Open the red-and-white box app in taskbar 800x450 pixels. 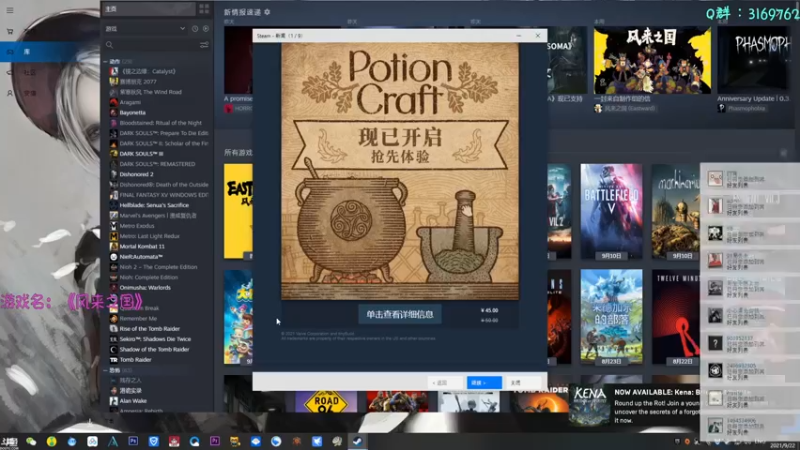click(x=174, y=441)
